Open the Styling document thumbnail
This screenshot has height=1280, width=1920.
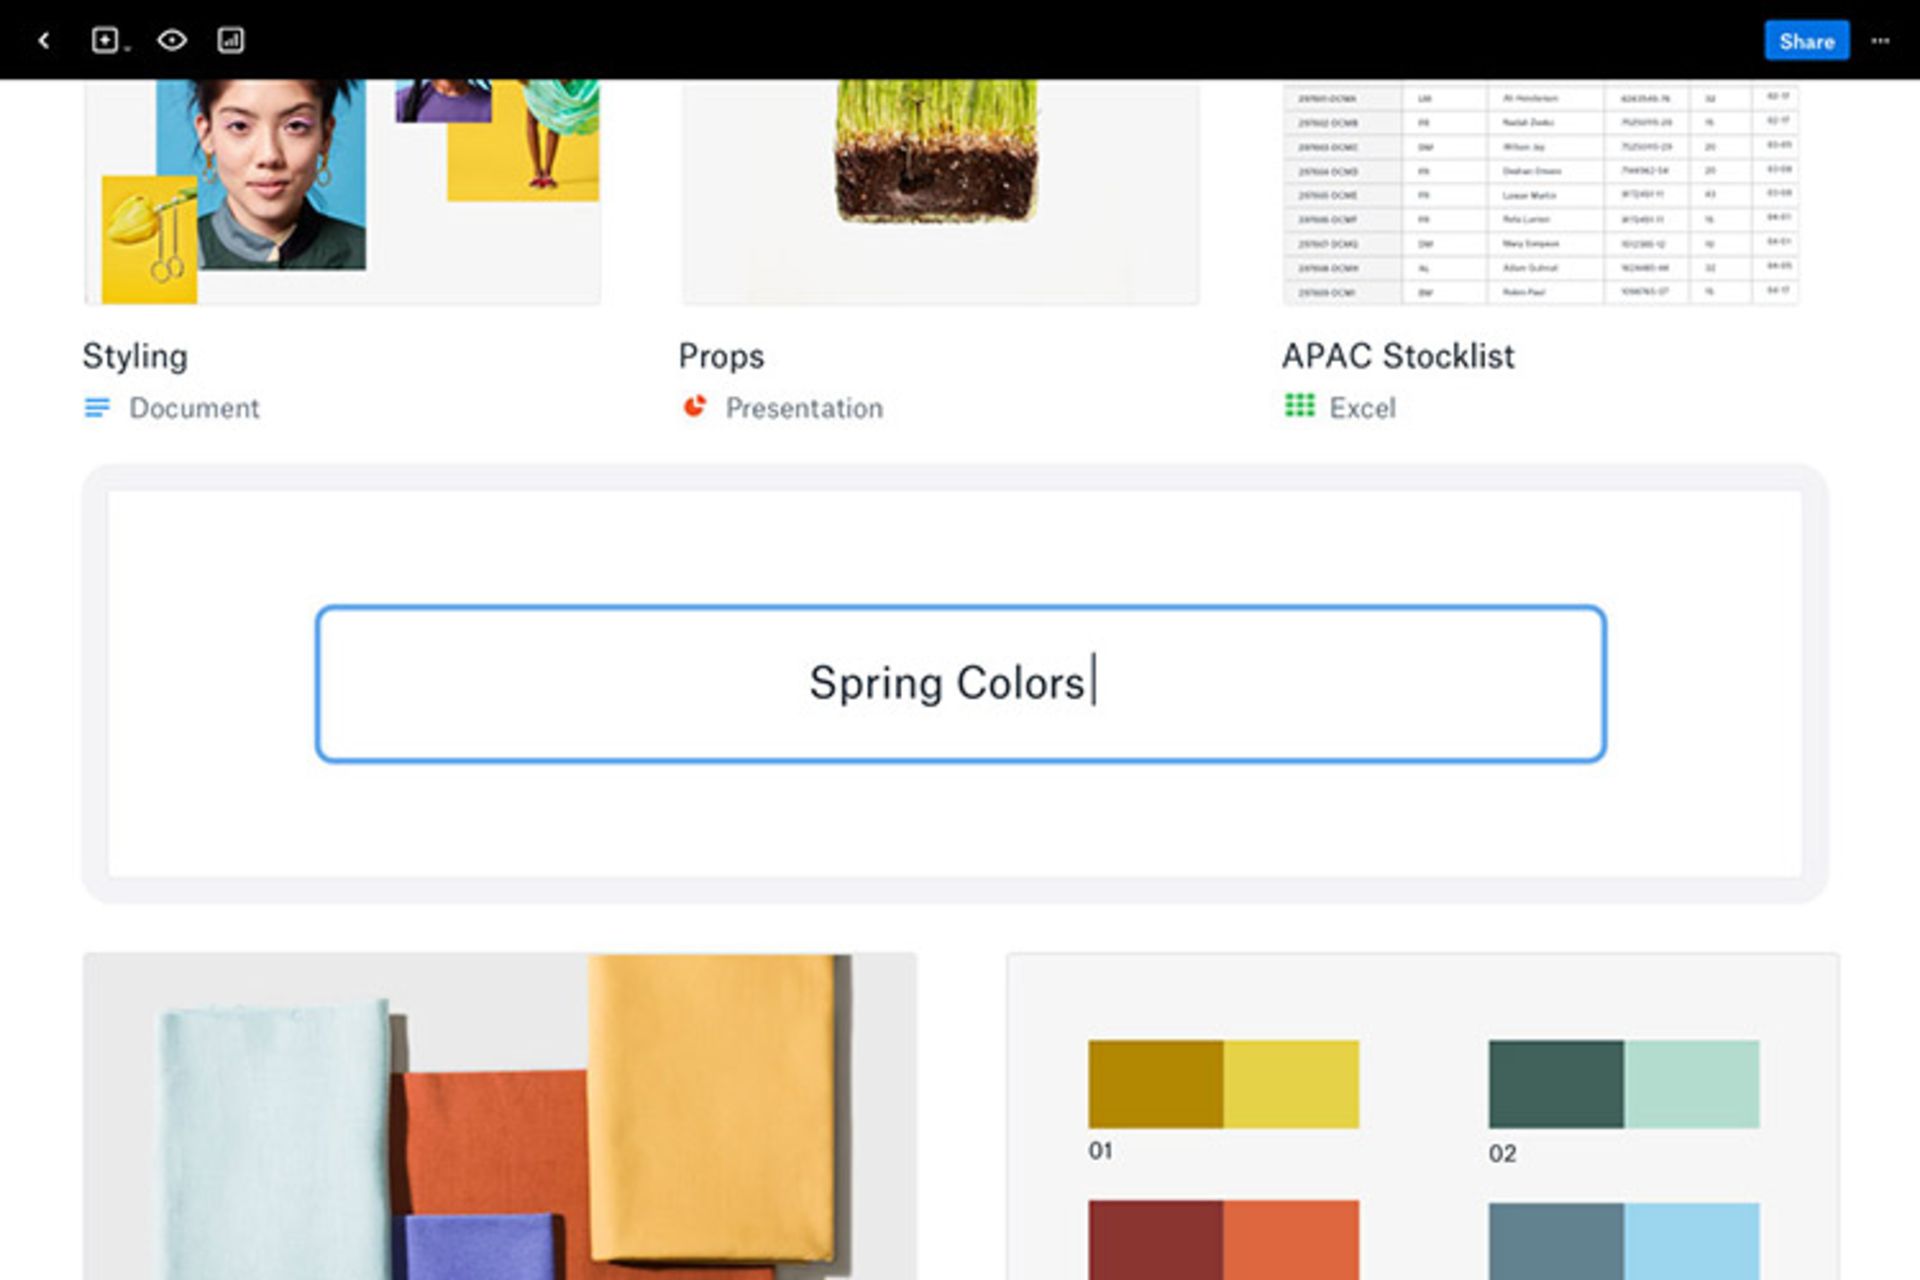(343, 192)
